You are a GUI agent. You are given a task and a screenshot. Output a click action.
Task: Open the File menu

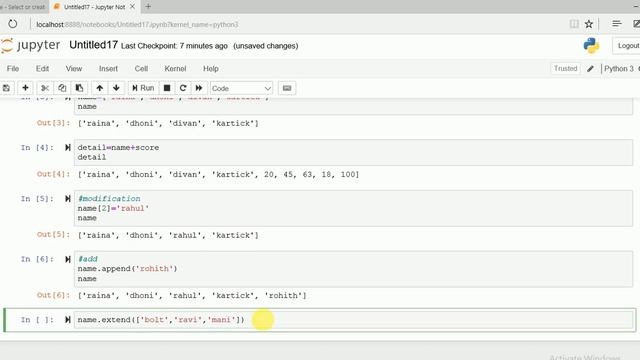13,69
